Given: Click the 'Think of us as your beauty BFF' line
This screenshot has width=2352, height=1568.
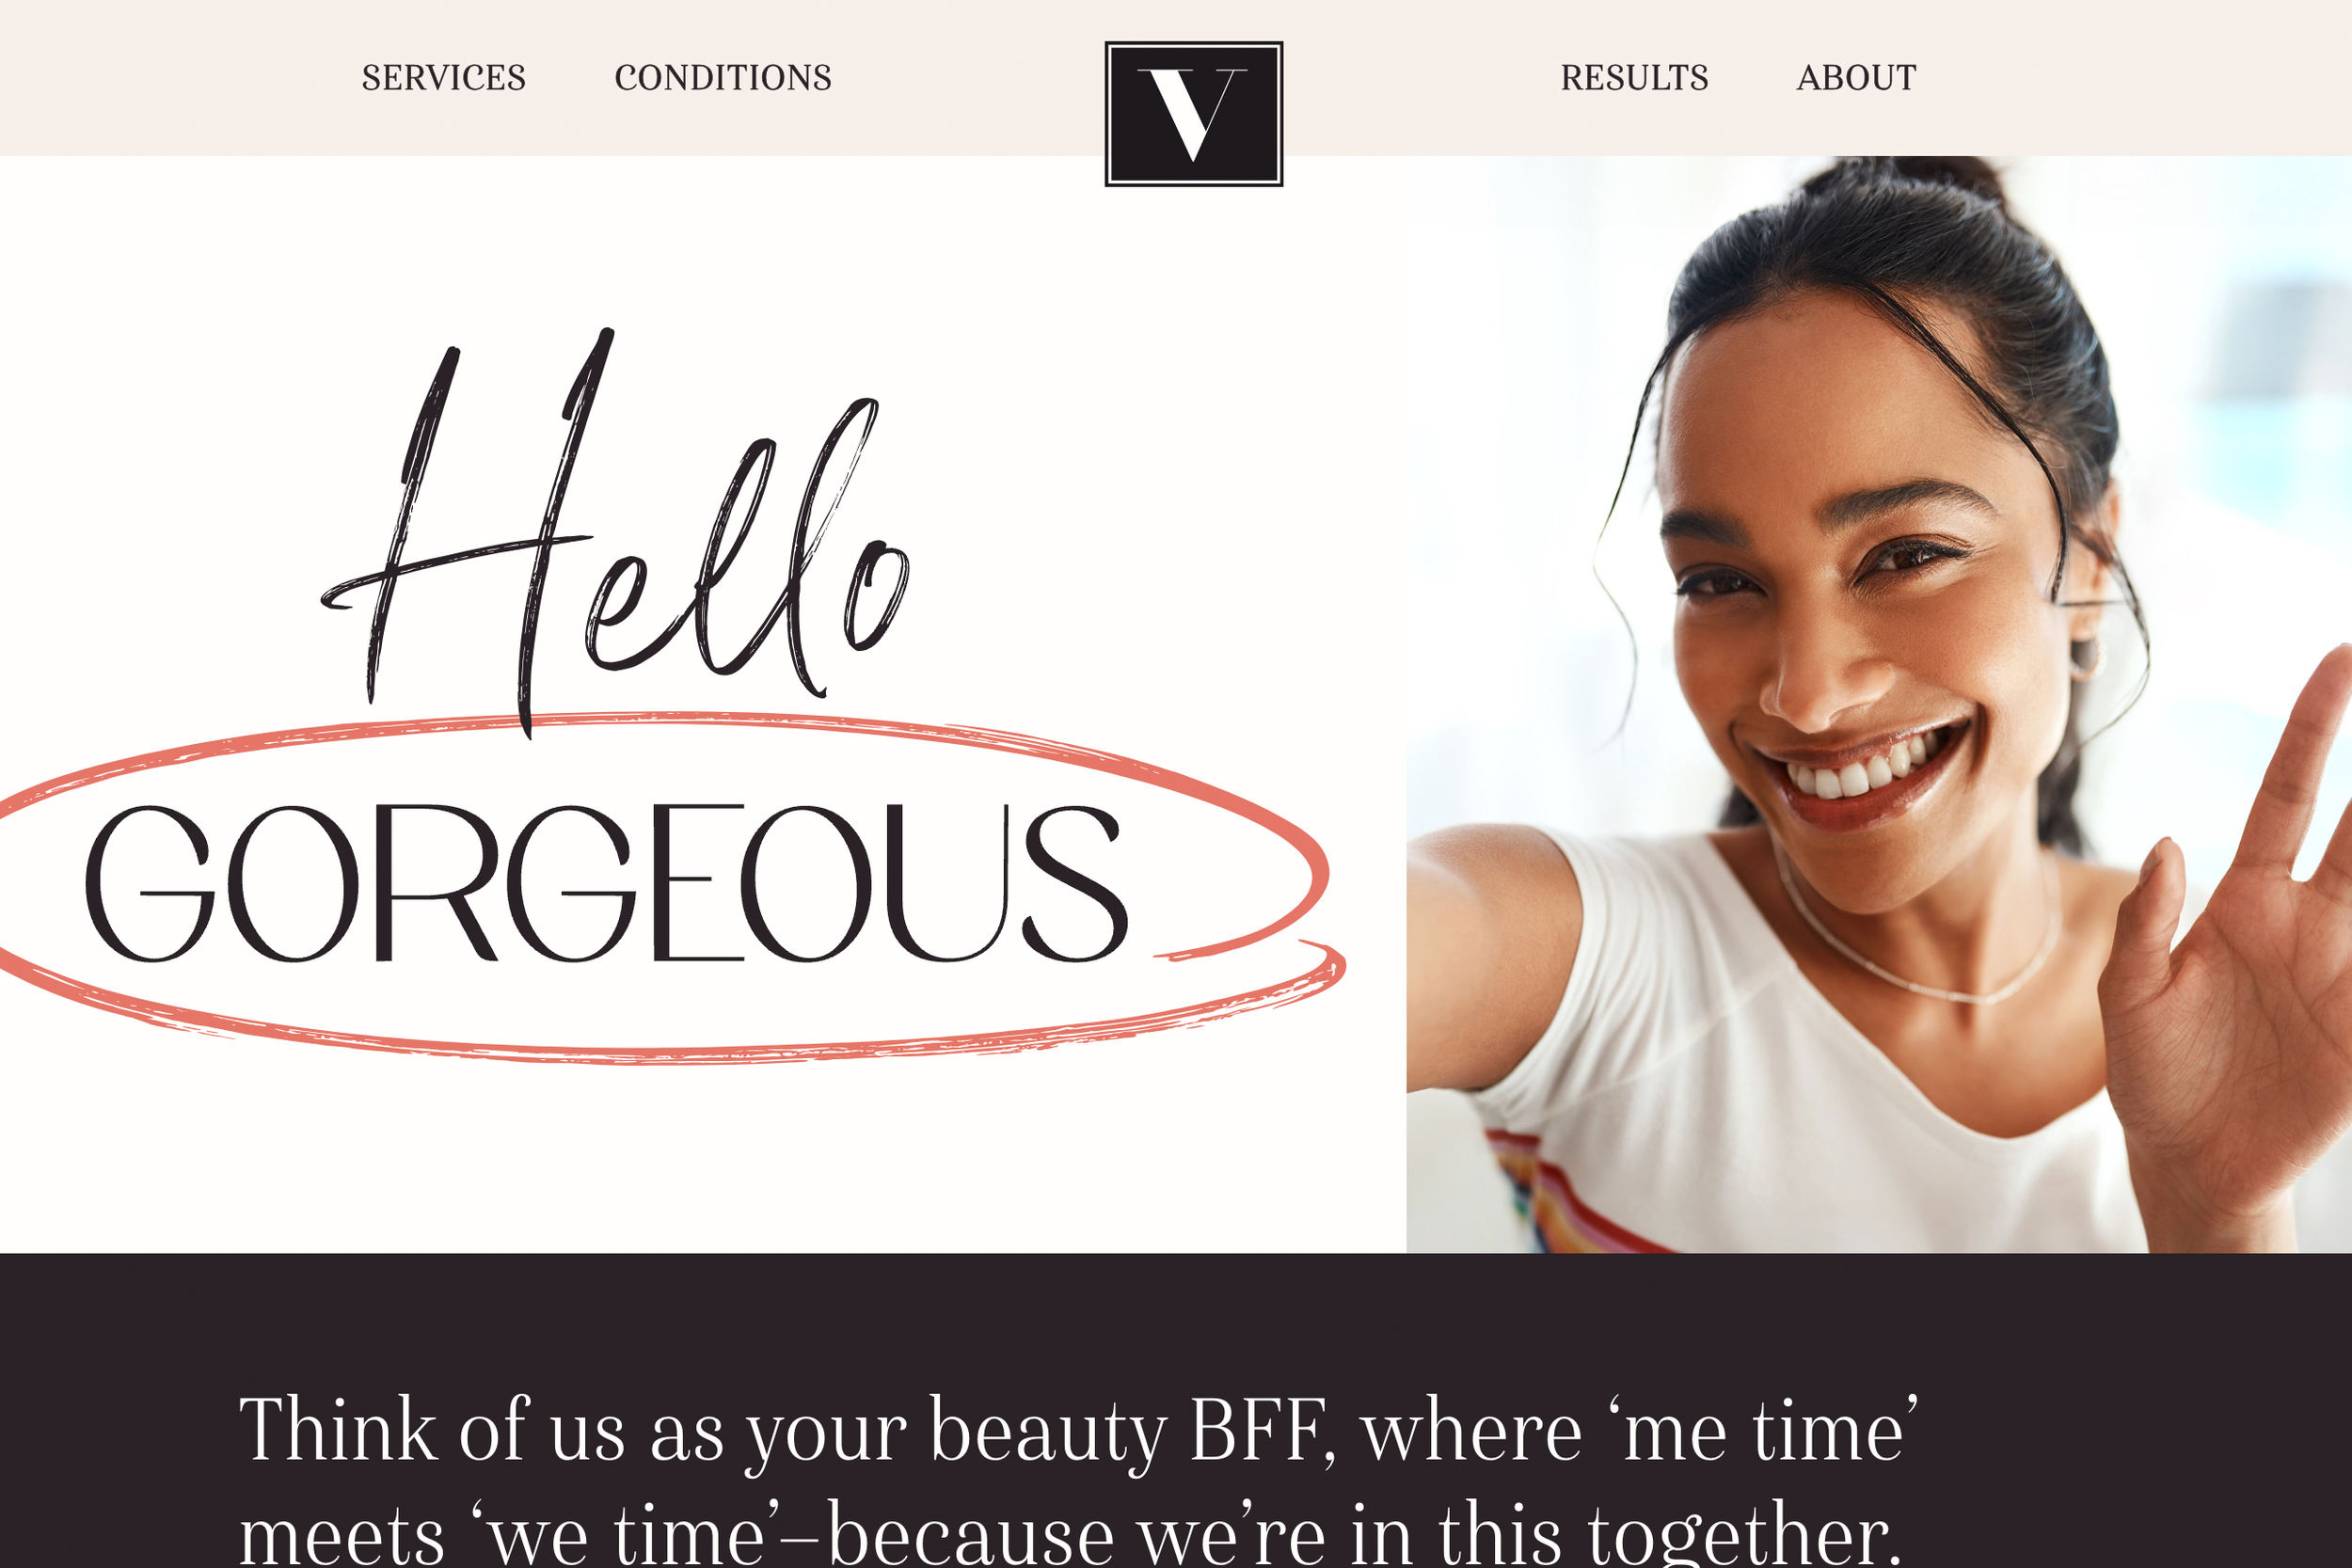Looking at the screenshot, I should [1079, 1431].
